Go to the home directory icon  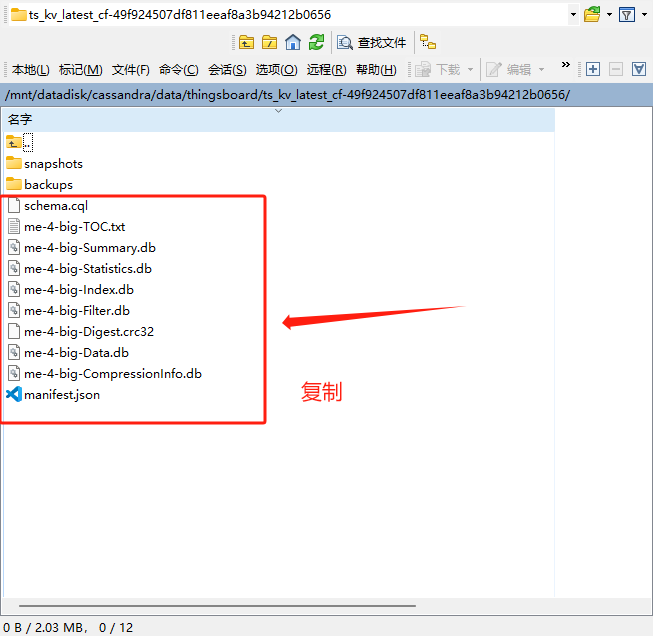[293, 42]
